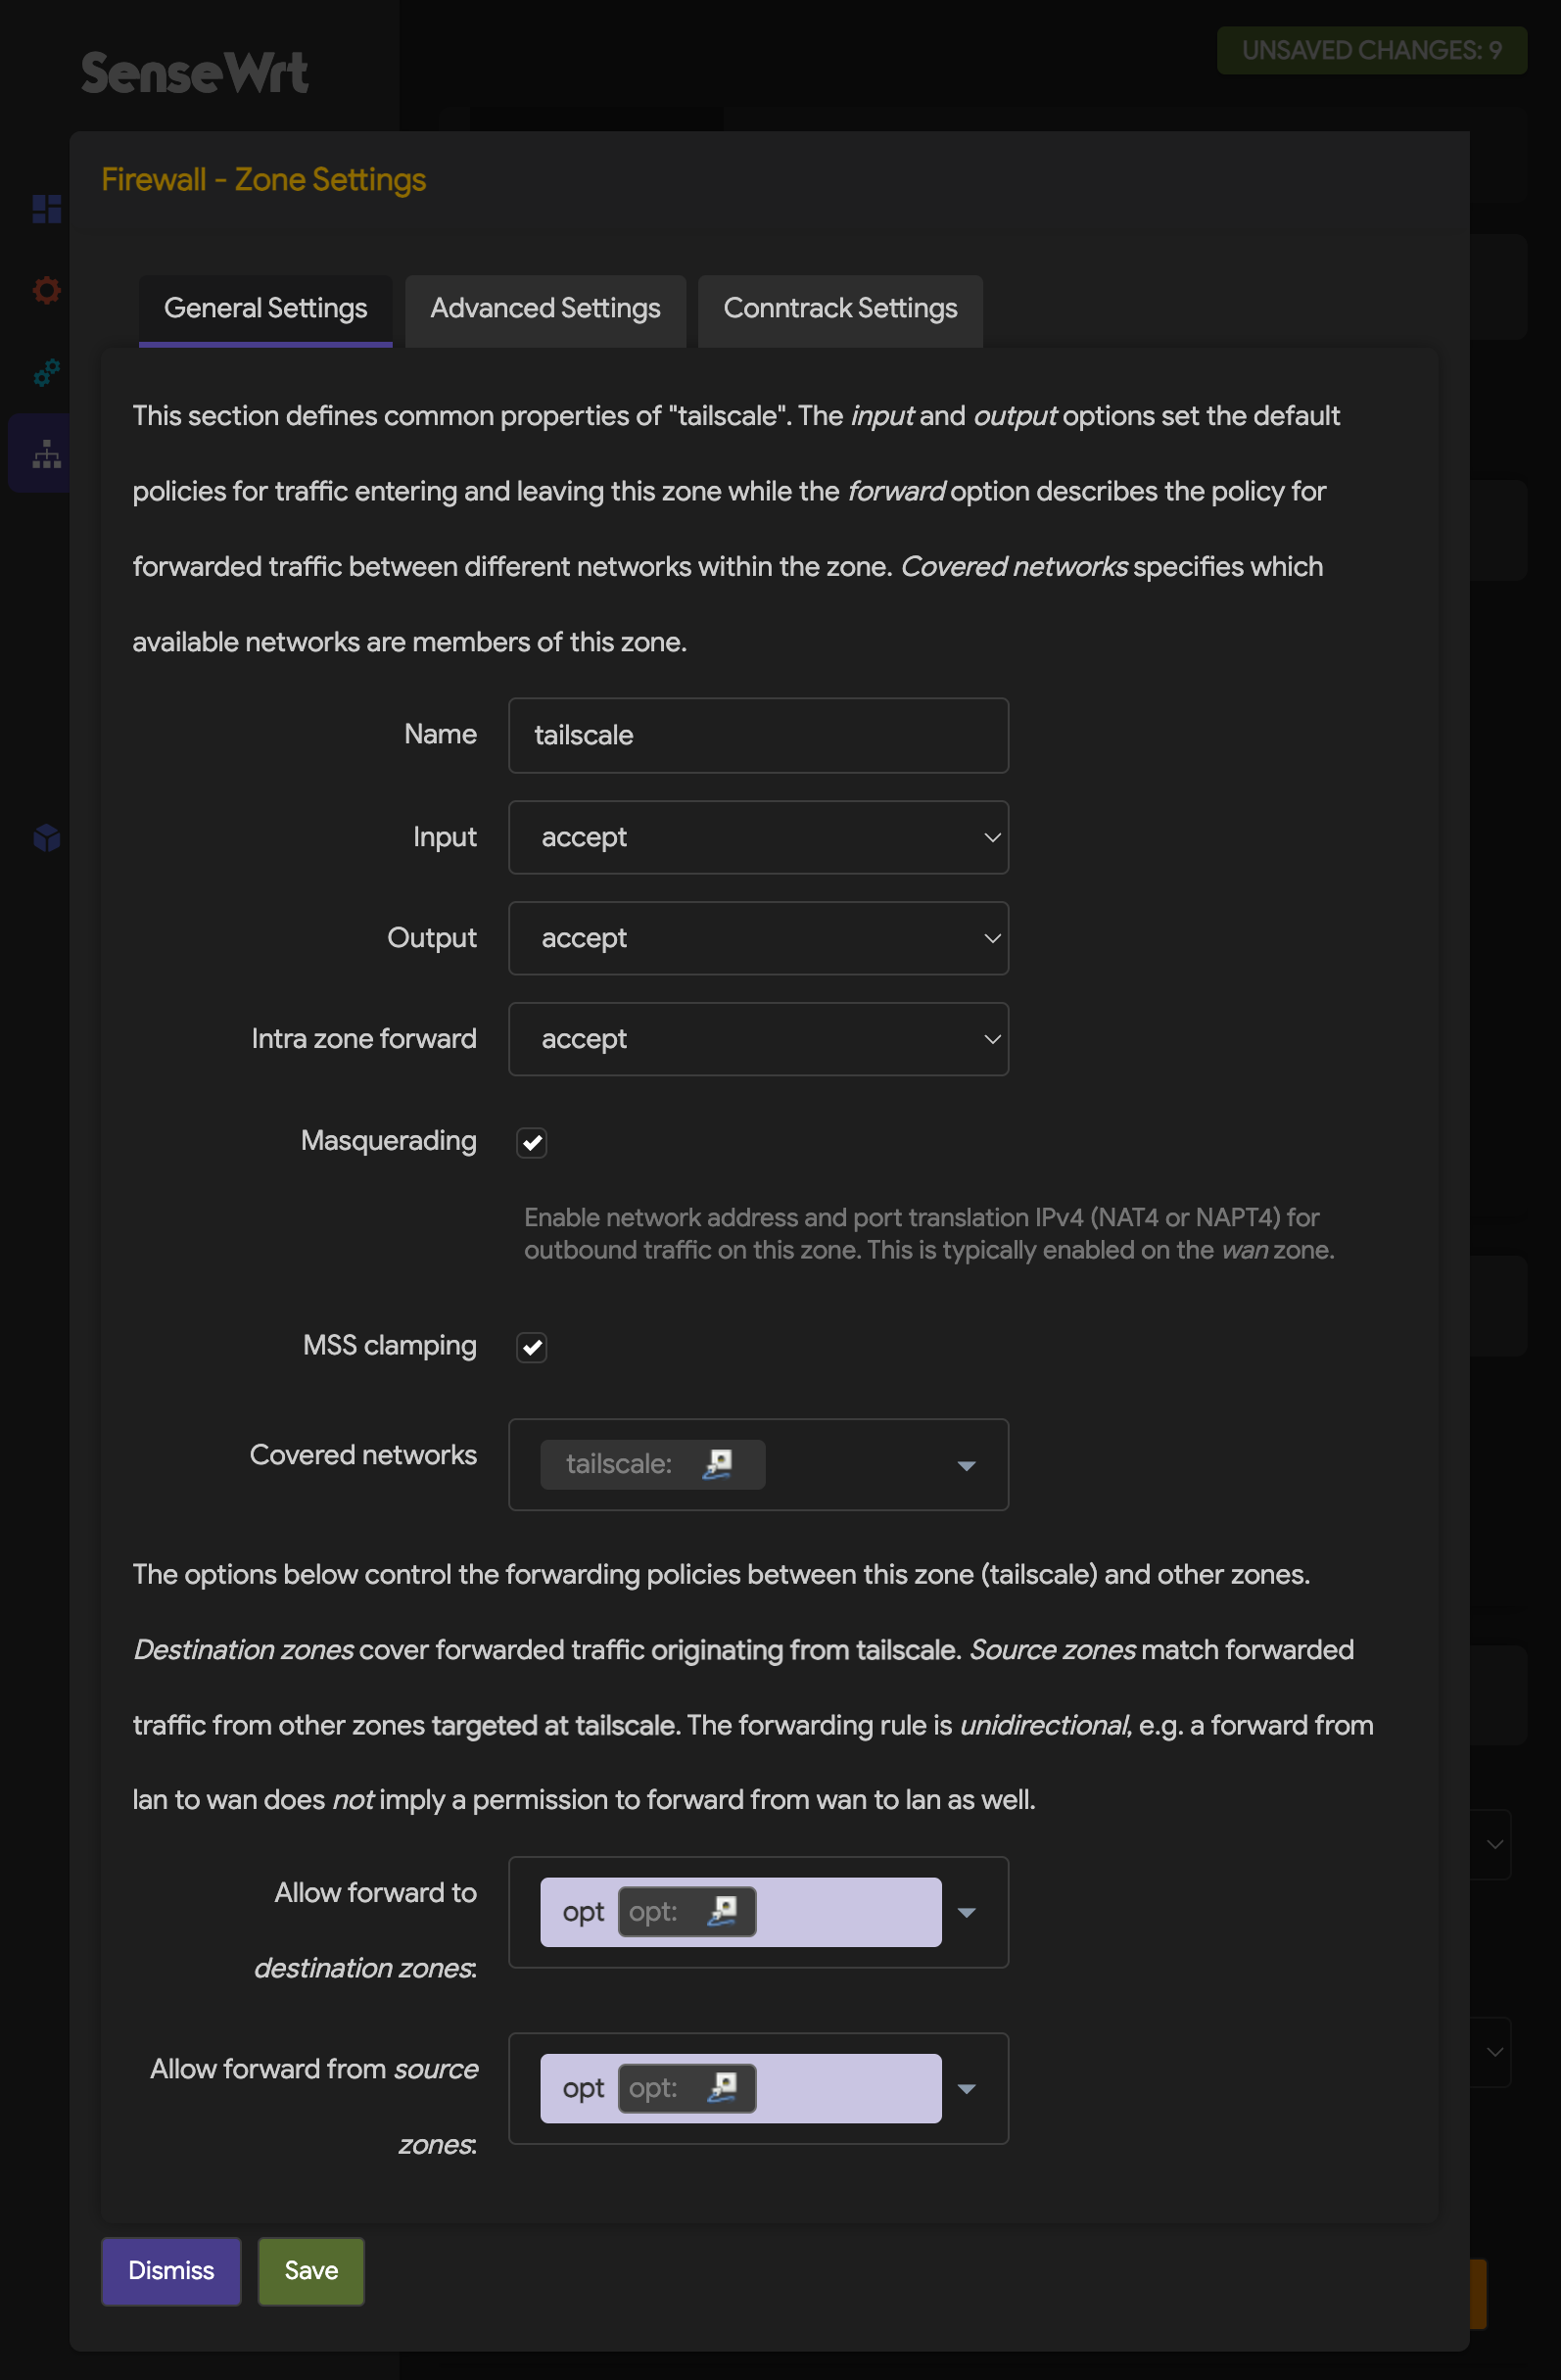Uncheck the MSS clamping checkbox
Image resolution: width=1561 pixels, height=2380 pixels.
[532, 1347]
